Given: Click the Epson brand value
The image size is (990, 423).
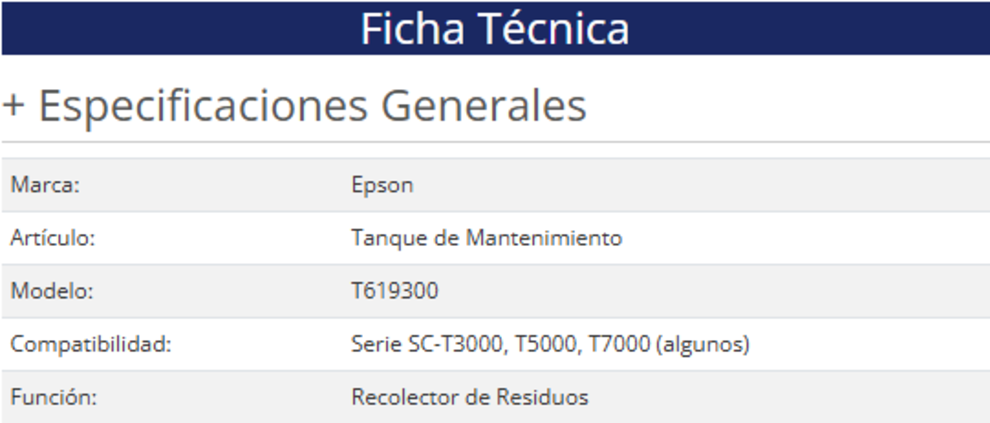Looking at the screenshot, I should (x=382, y=185).
